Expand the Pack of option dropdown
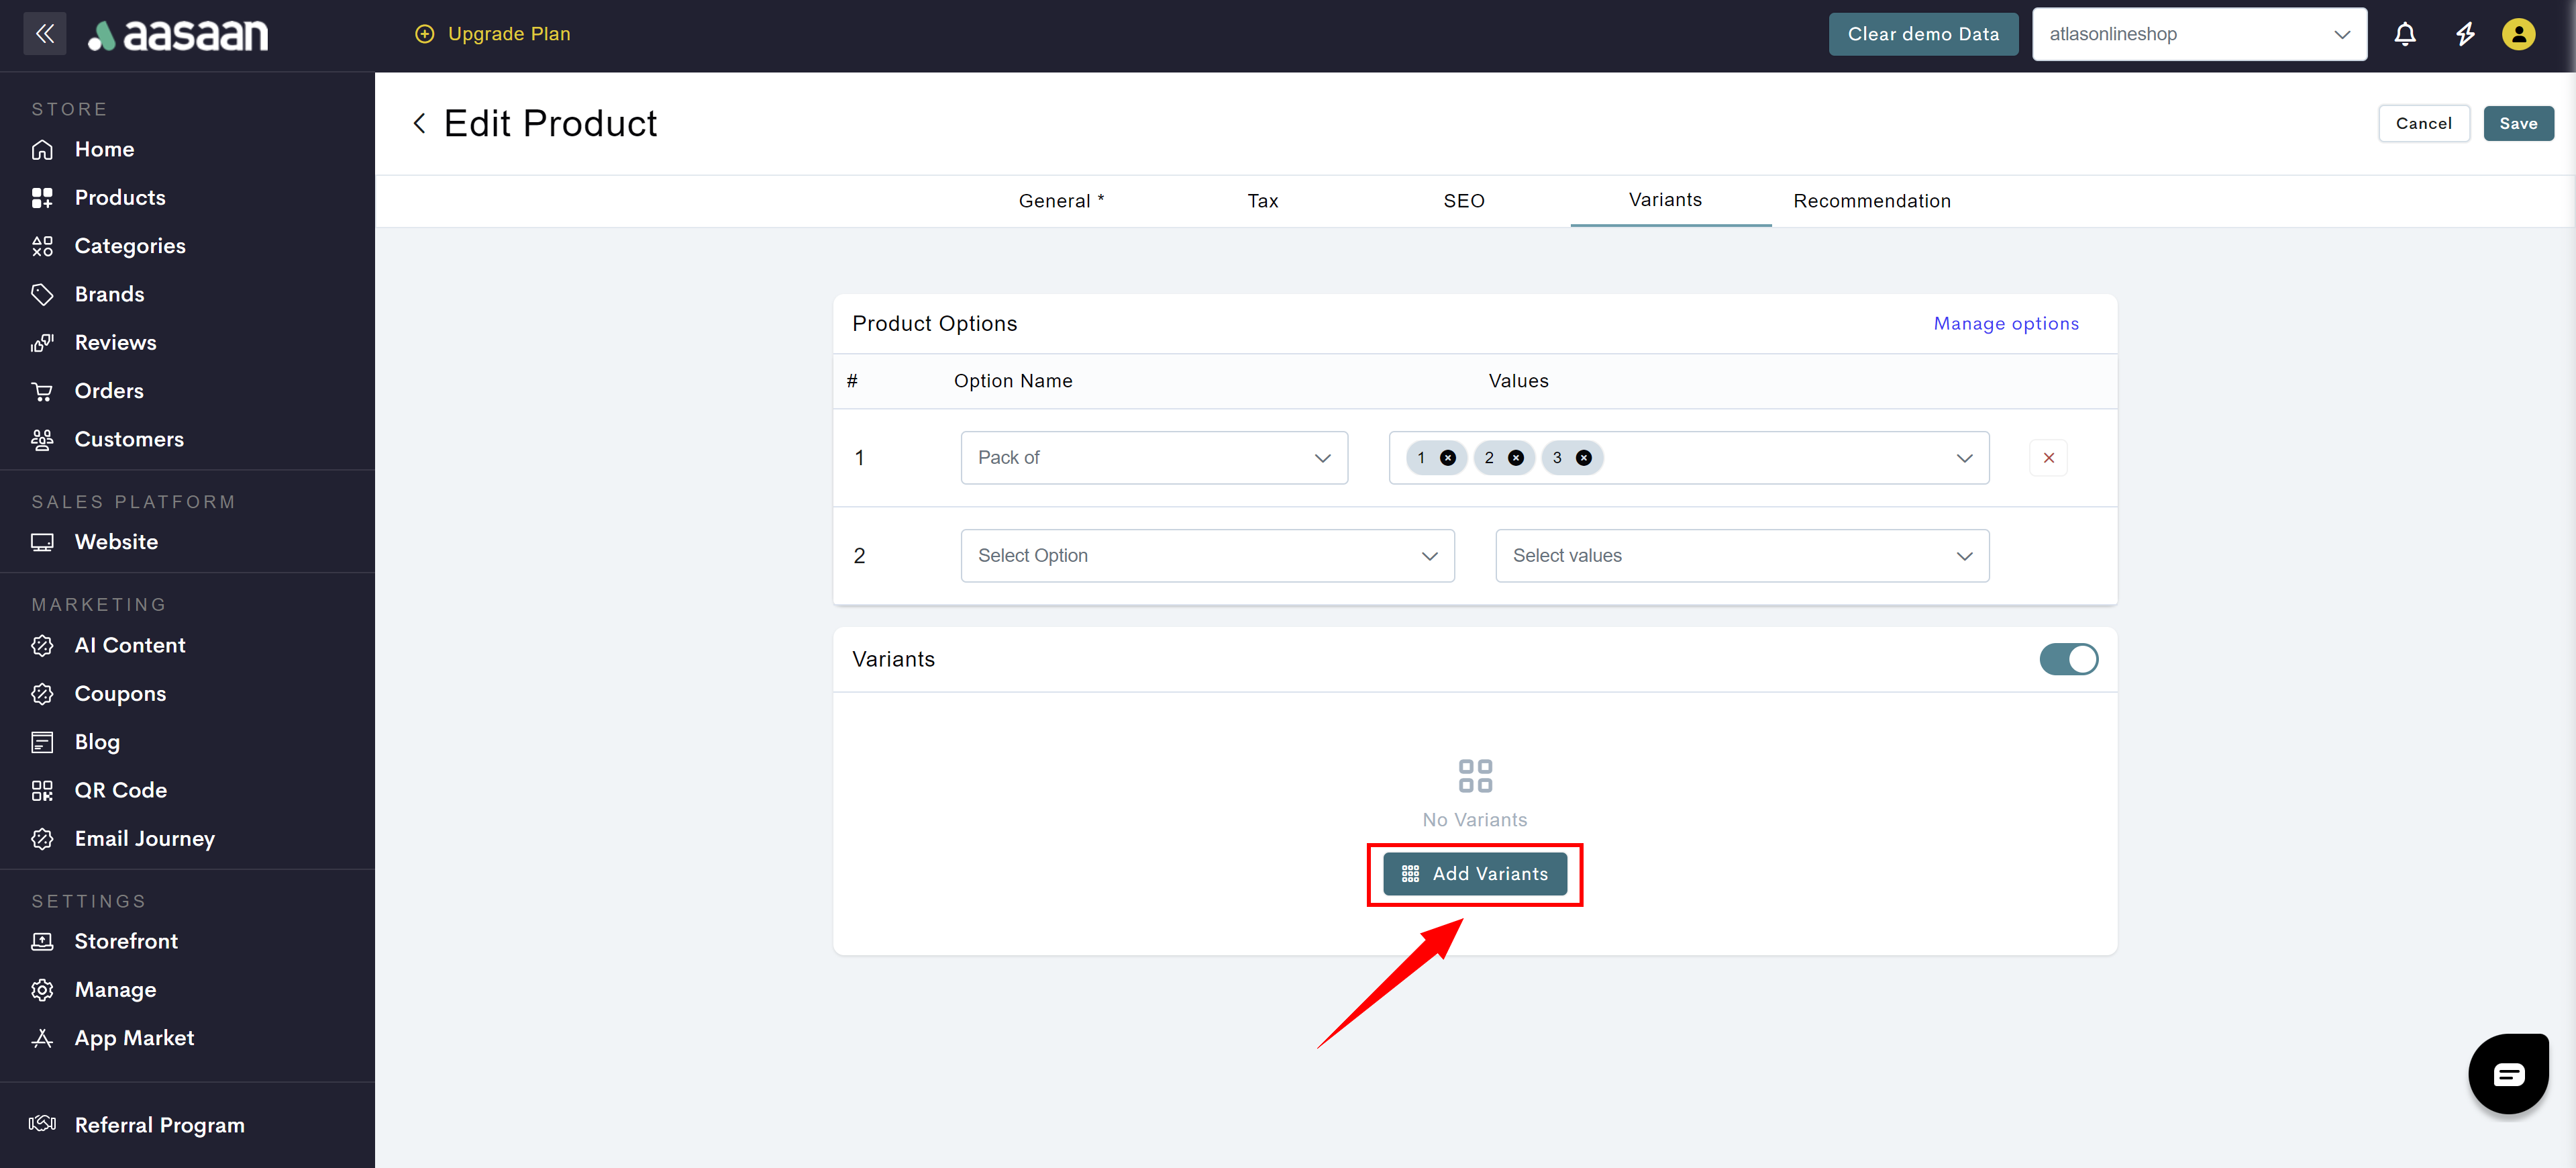 click(1153, 458)
